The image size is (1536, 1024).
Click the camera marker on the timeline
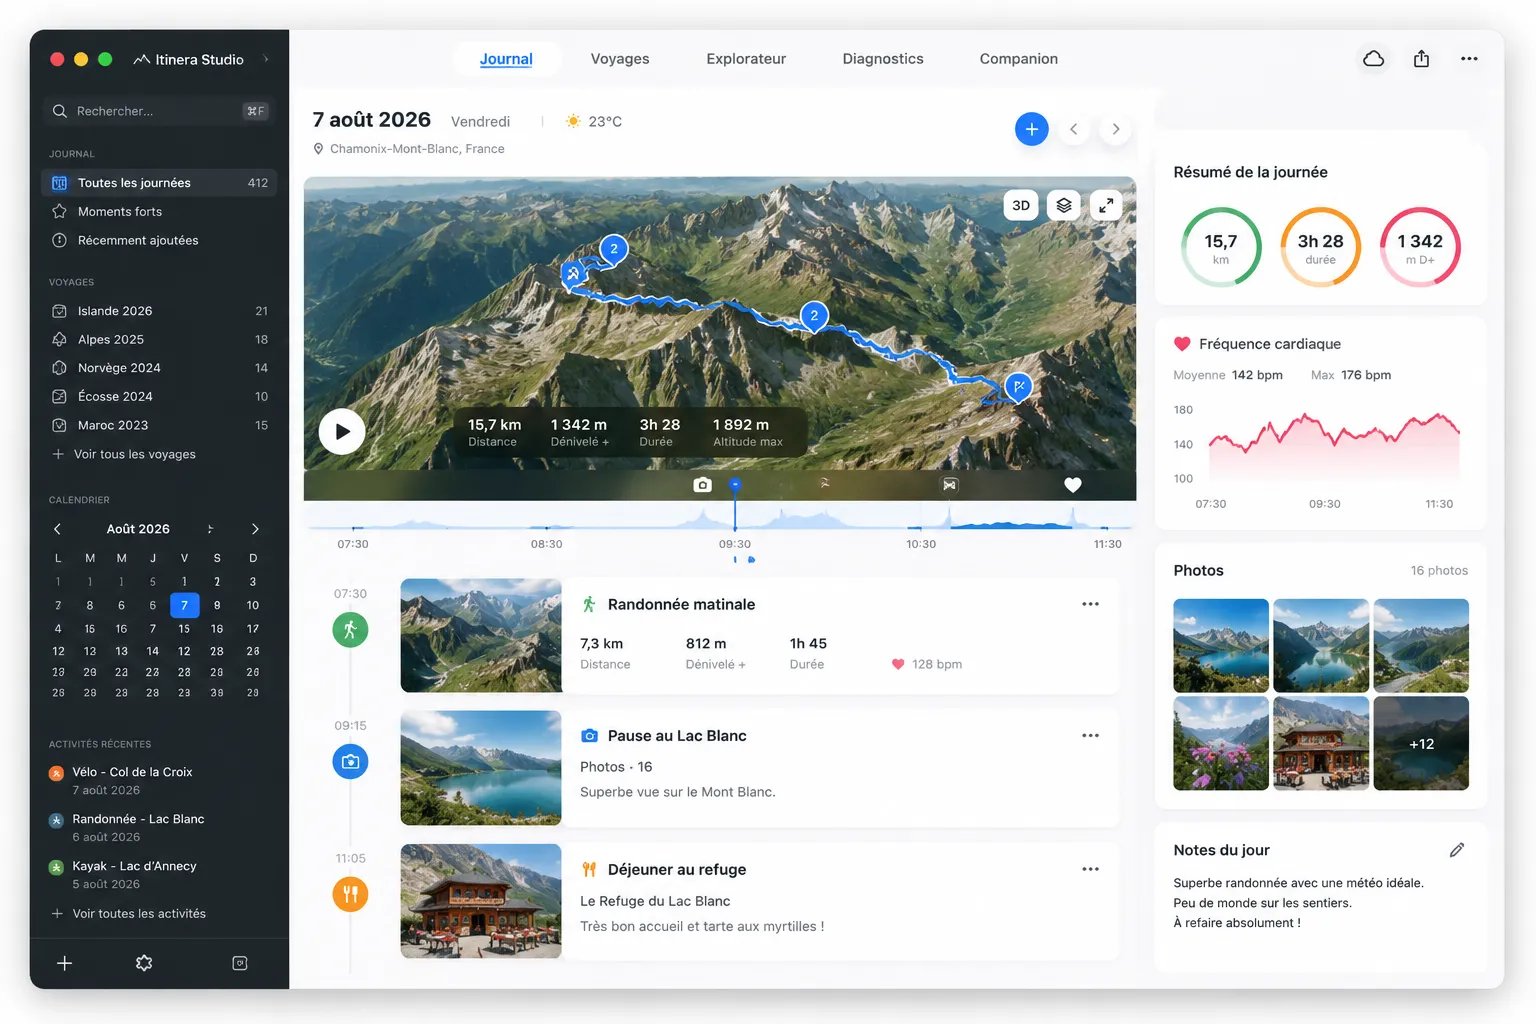703,485
